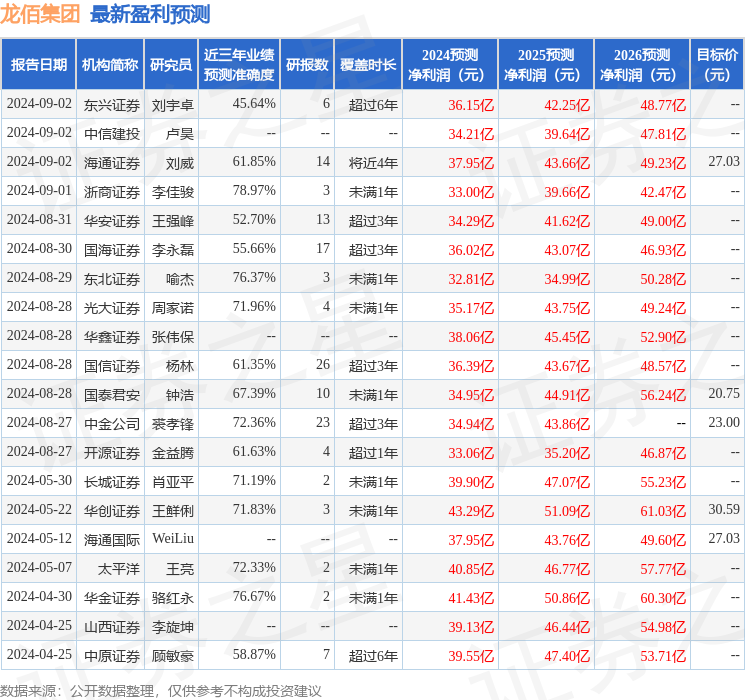This screenshot has height=700, width=745.
Task: Click the 49.00亿 forecast value
Action: click(663, 221)
